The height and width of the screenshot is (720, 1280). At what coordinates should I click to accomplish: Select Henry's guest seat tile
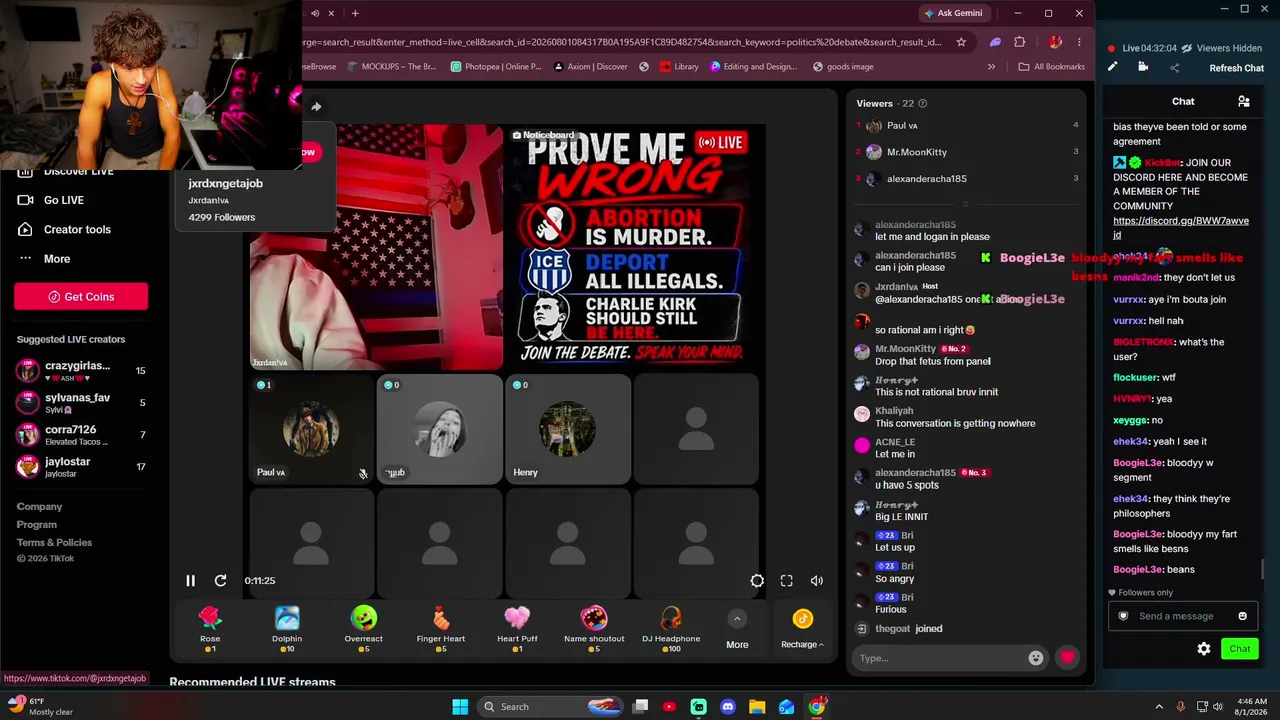(568, 430)
